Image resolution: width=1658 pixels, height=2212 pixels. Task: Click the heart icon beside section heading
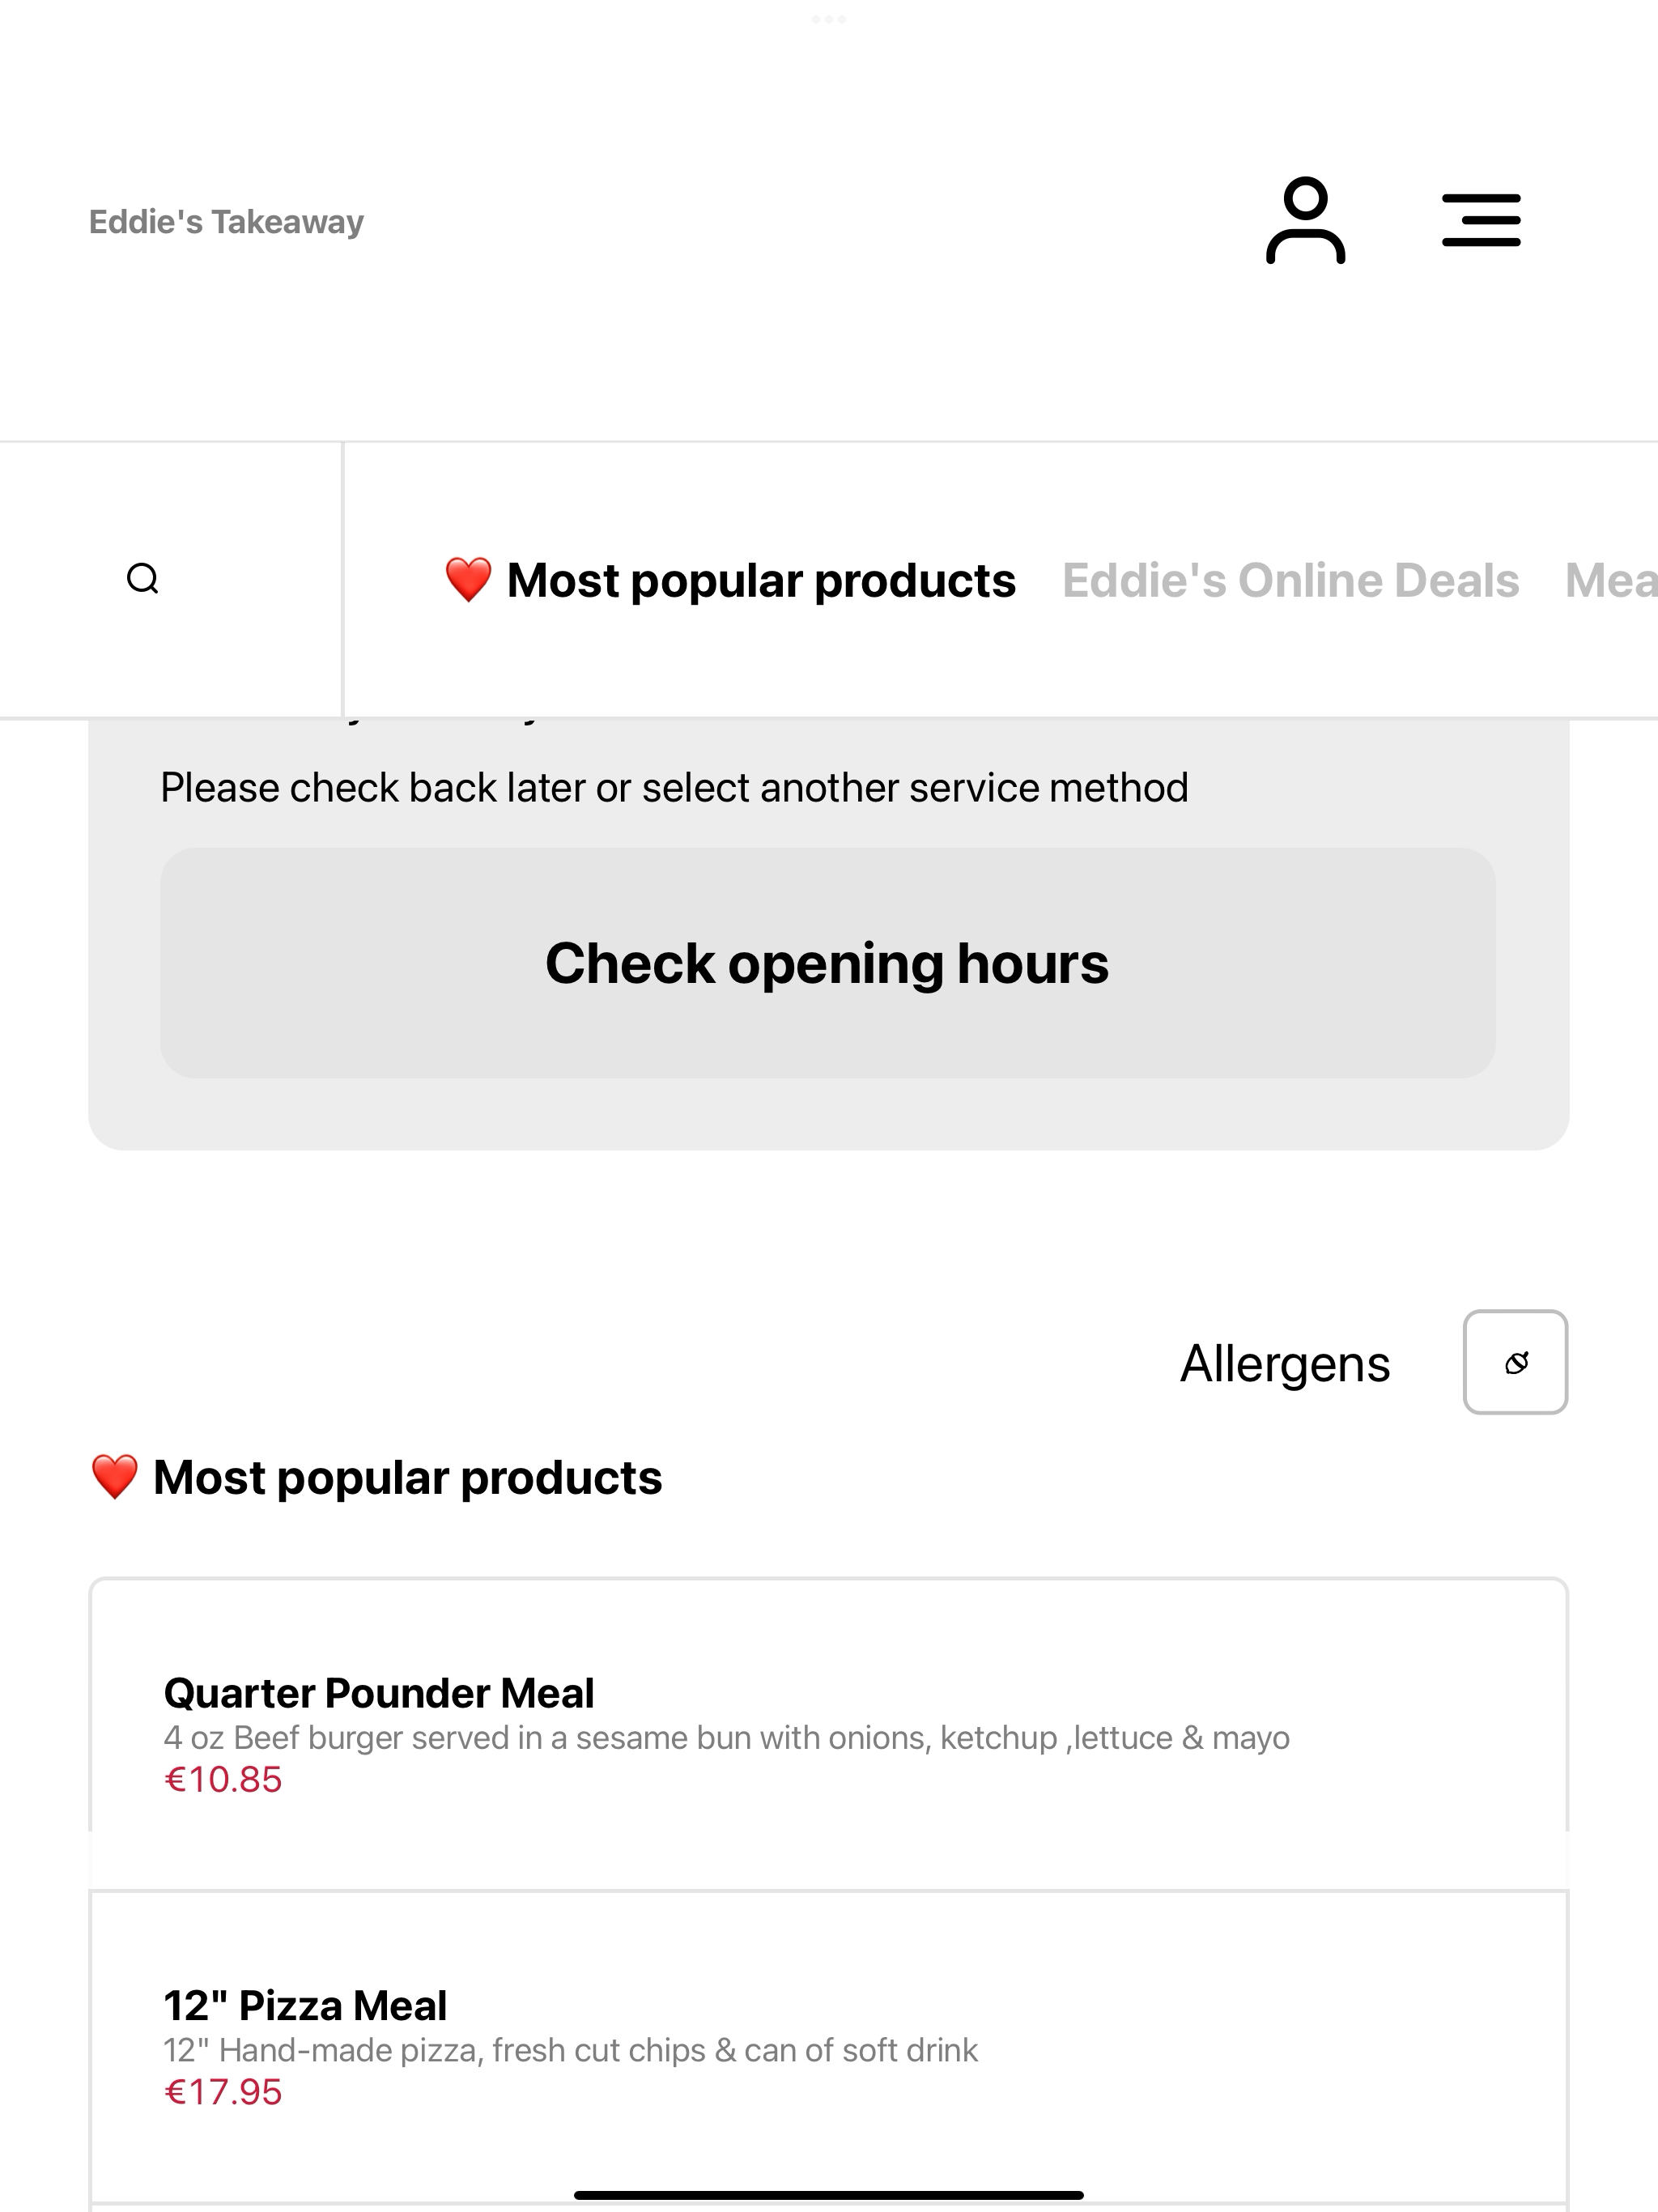114,1477
